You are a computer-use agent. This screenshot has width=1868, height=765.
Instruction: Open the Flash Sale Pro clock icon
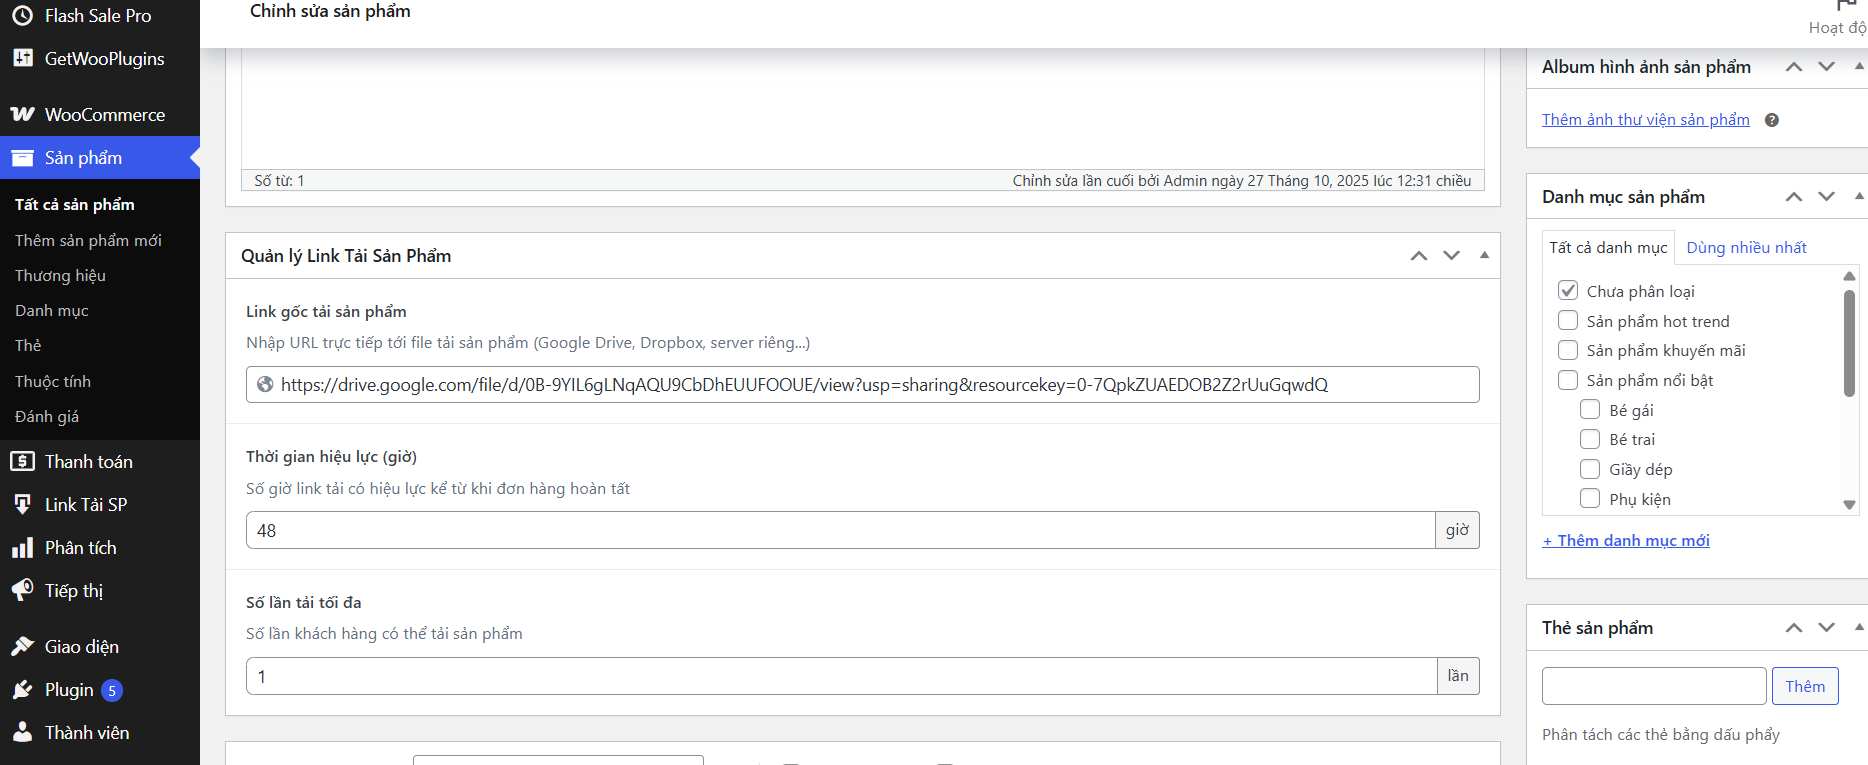[x=22, y=16]
